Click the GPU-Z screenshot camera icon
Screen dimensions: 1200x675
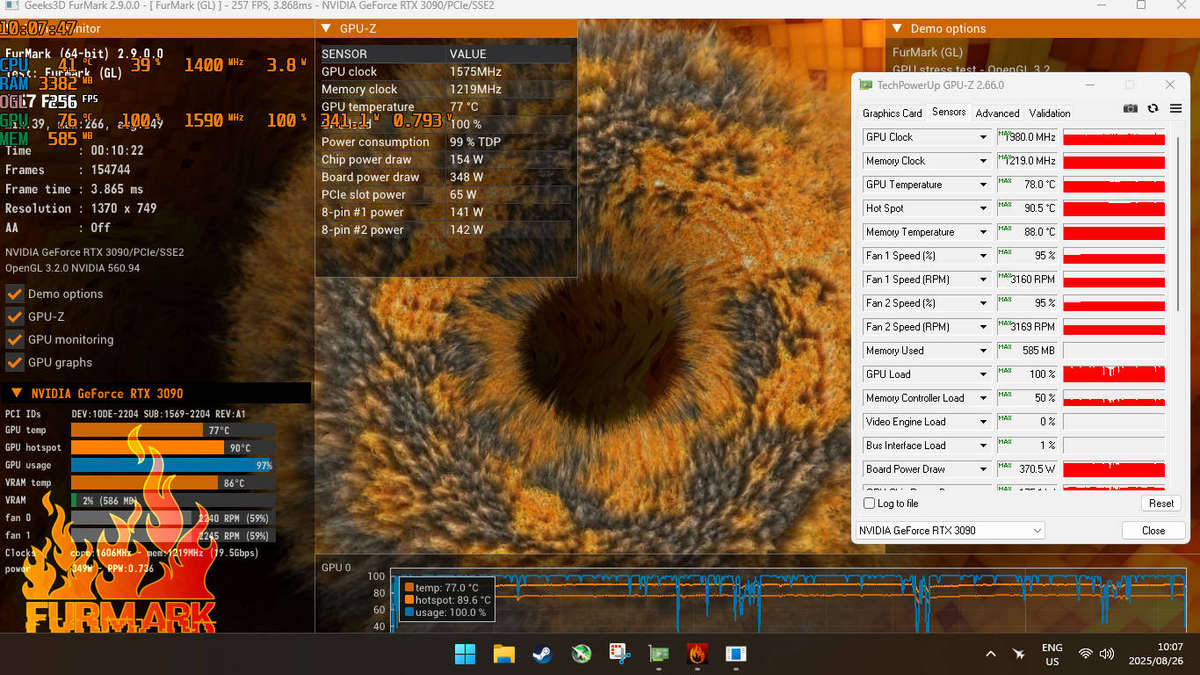pyautogui.click(x=1130, y=108)
